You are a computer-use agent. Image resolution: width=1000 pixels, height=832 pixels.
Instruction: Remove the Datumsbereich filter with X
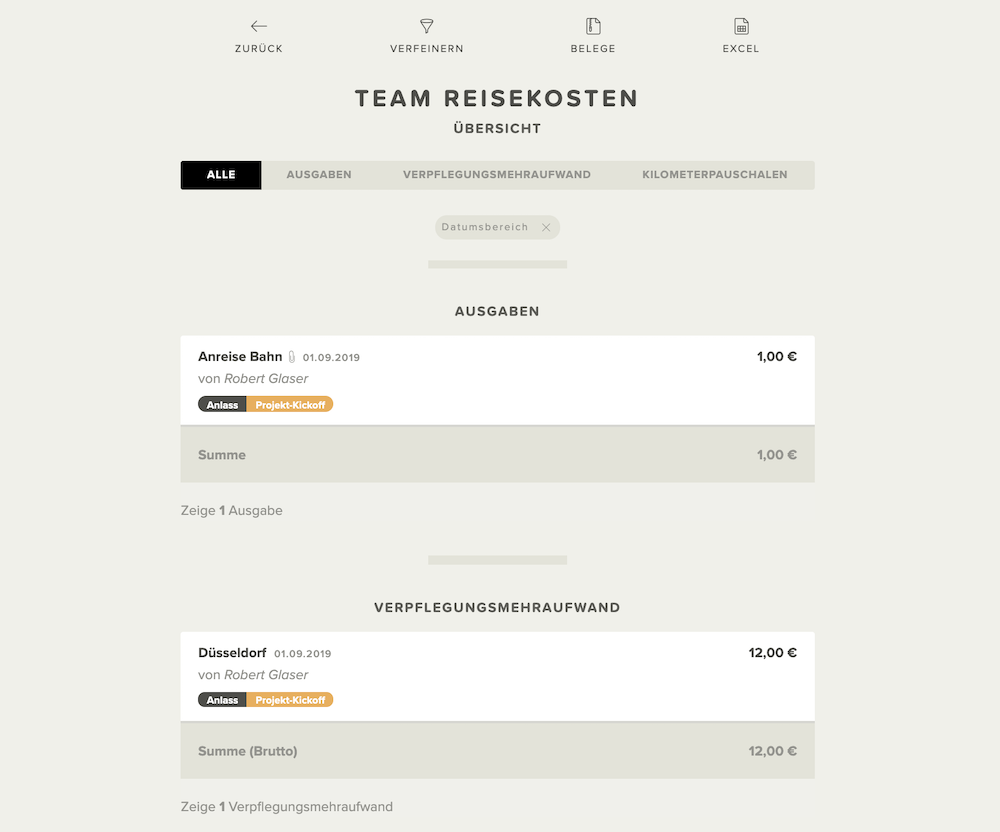pyautogui.click(x=546, y=227)
